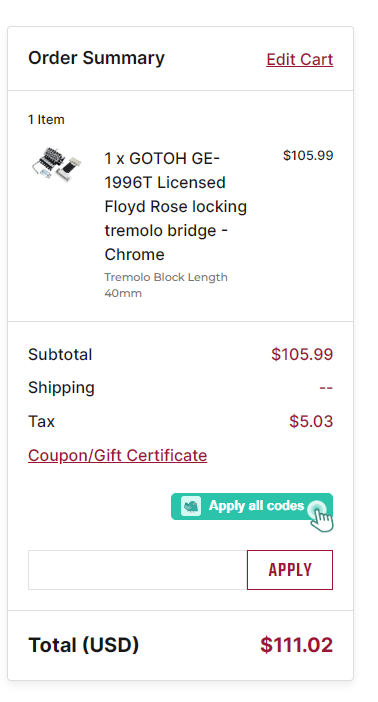Viewport: 378px width, 702px height.
Task: Click the green Apply all codes button
Action: tap(252, 506)
